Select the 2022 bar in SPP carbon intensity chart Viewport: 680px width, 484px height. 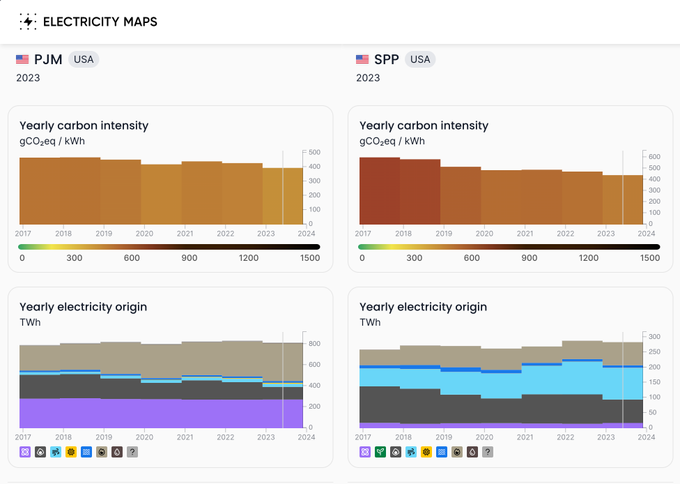(582, 198)
